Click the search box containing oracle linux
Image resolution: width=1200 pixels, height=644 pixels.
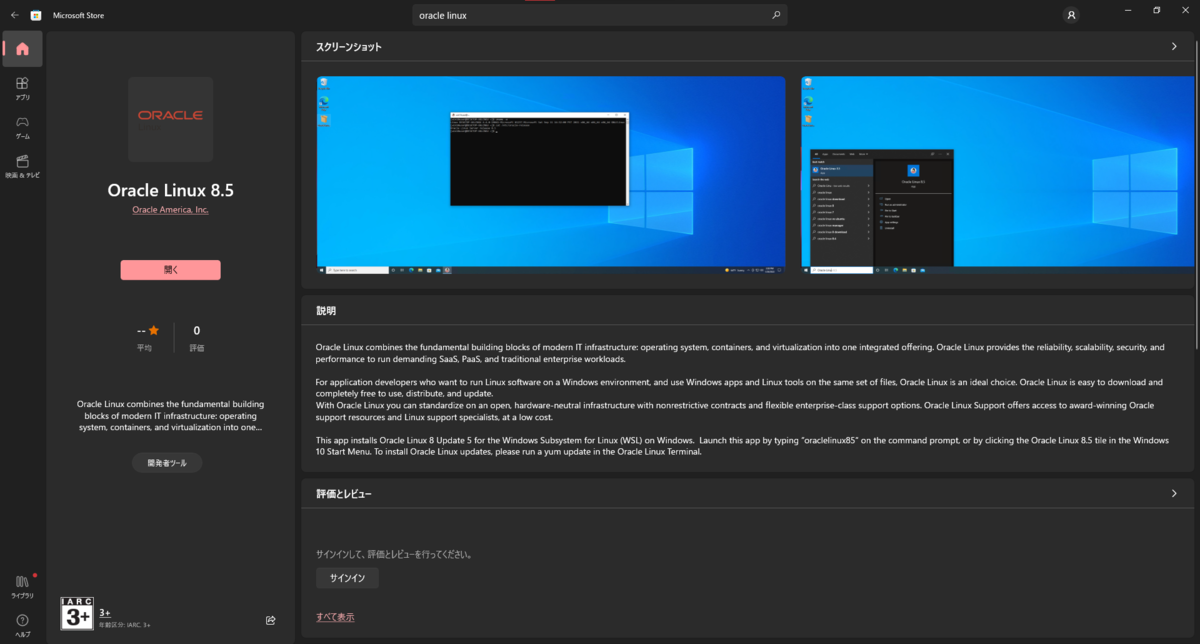click(x=600, y=16)
